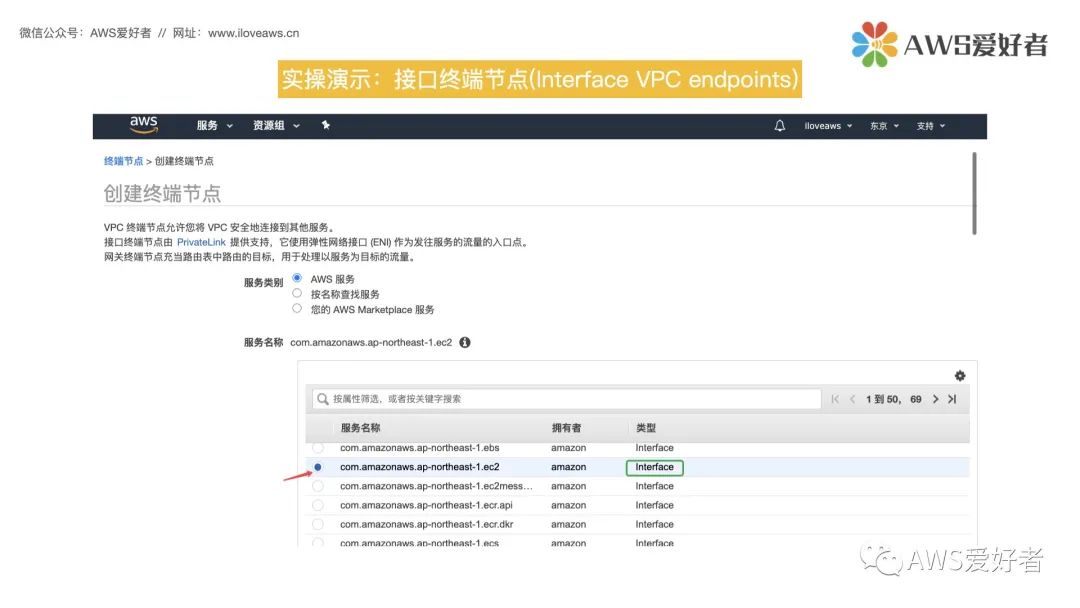Open the 服务 dropdown menu
The image size is (1080, 608).
[x=214, y=126]
